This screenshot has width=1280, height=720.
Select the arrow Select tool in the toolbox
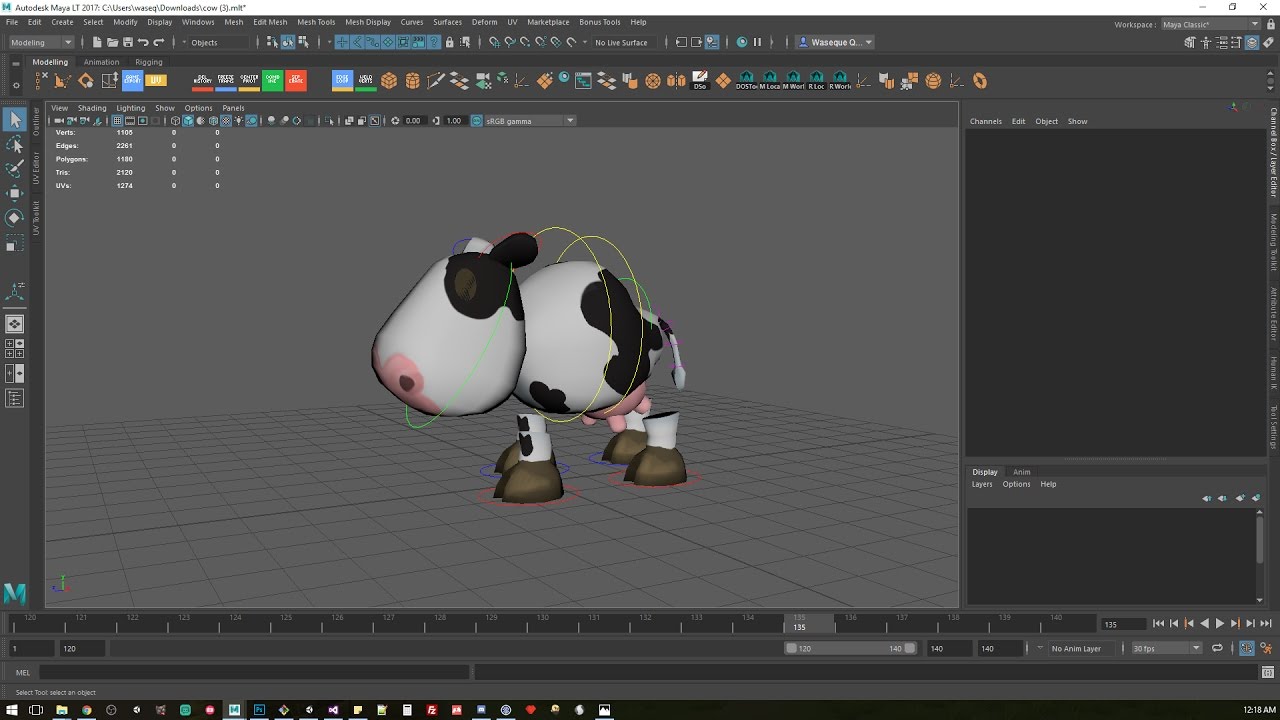click(x=14, y=120)
